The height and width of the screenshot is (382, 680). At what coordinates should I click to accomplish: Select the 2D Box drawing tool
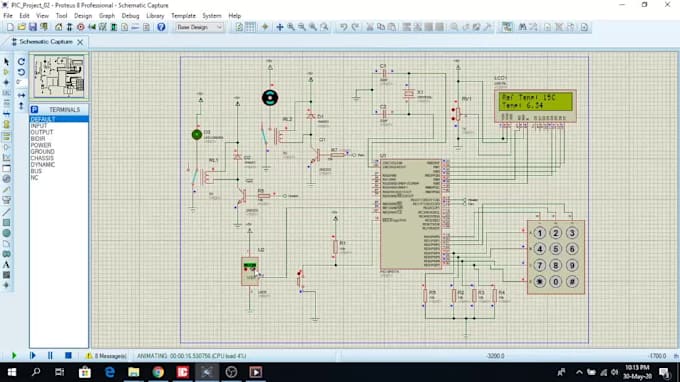tap(6, 222)
